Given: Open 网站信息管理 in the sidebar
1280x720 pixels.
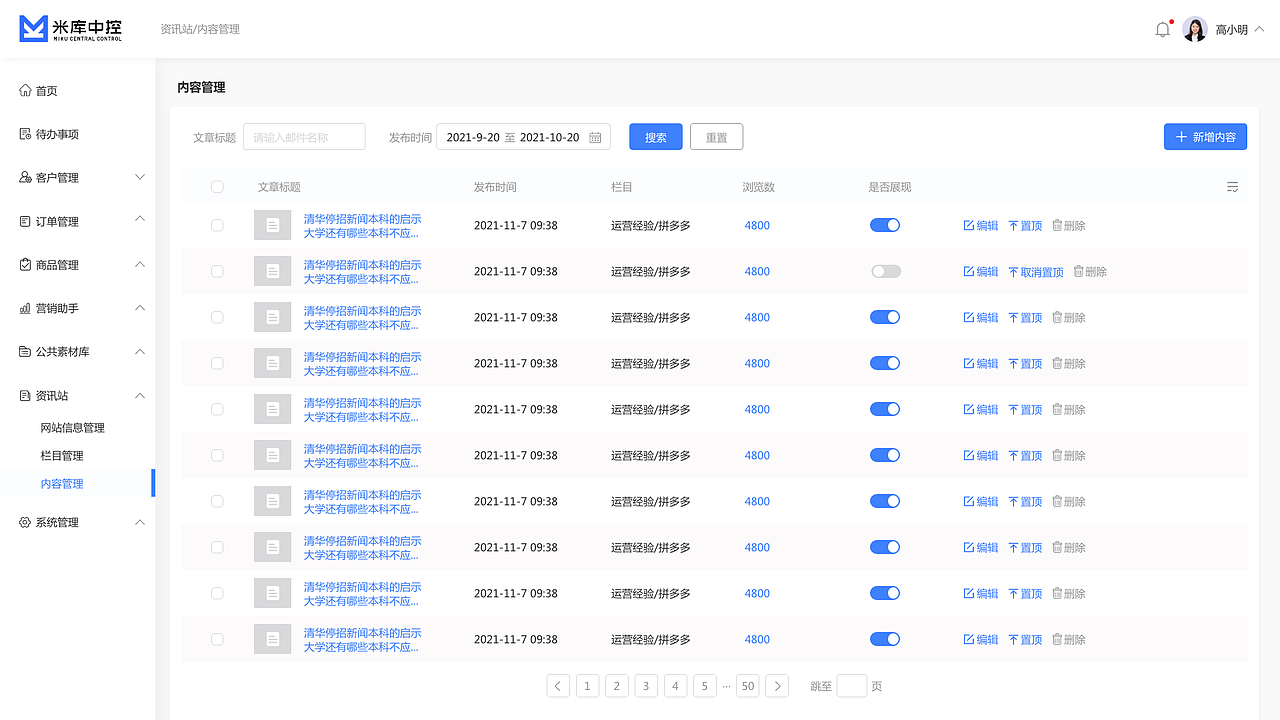Looking at the screenshot, I should coord(73,428).
